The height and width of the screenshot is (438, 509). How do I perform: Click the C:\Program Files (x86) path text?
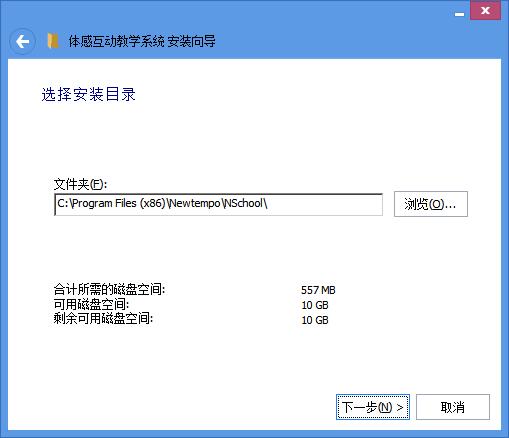(111, 203)
